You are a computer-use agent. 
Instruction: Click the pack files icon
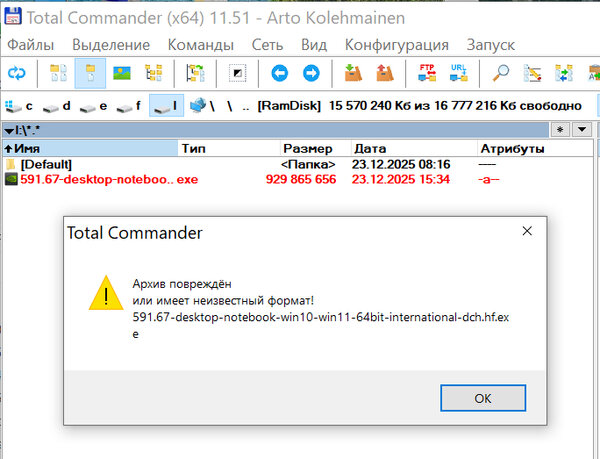coord(353,73)
